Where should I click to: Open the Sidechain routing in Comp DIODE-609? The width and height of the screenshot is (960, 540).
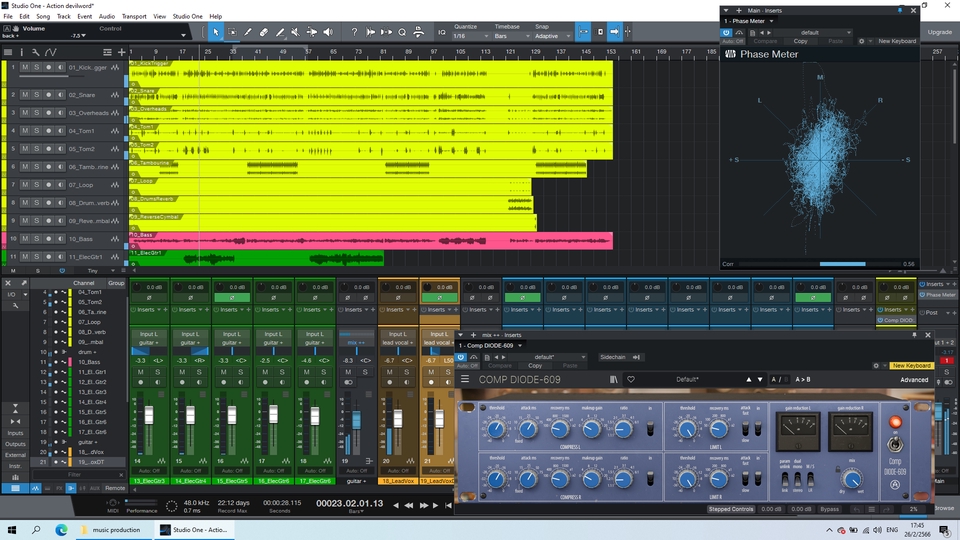pyautogui.click(x=620, y=357)
